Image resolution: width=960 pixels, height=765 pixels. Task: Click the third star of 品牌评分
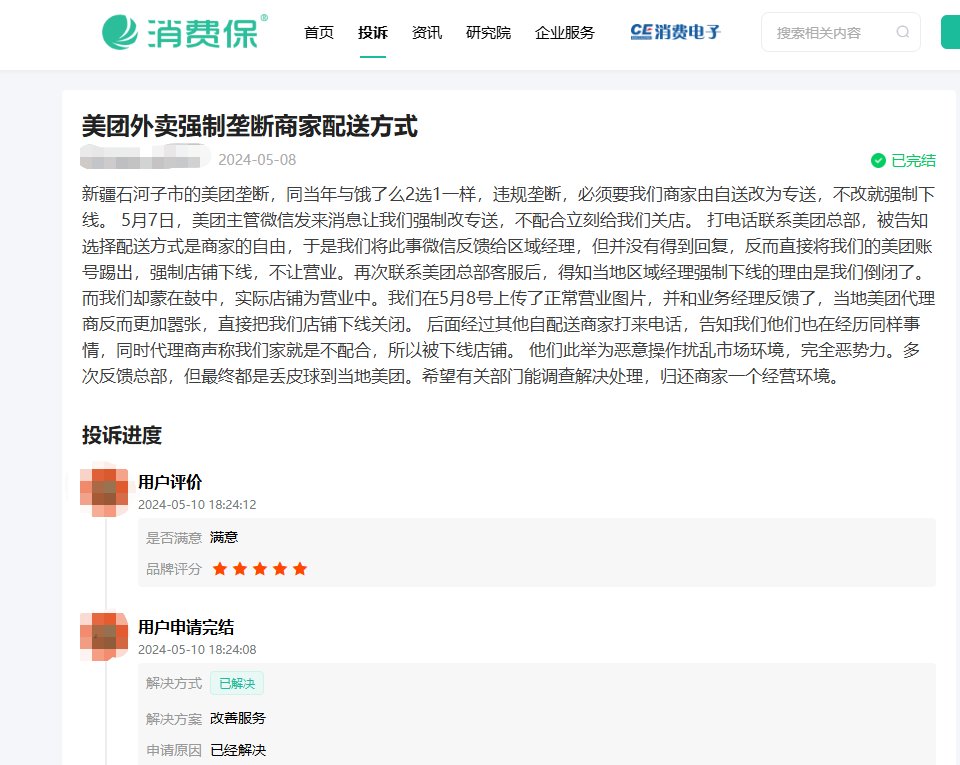pos(260,569)
